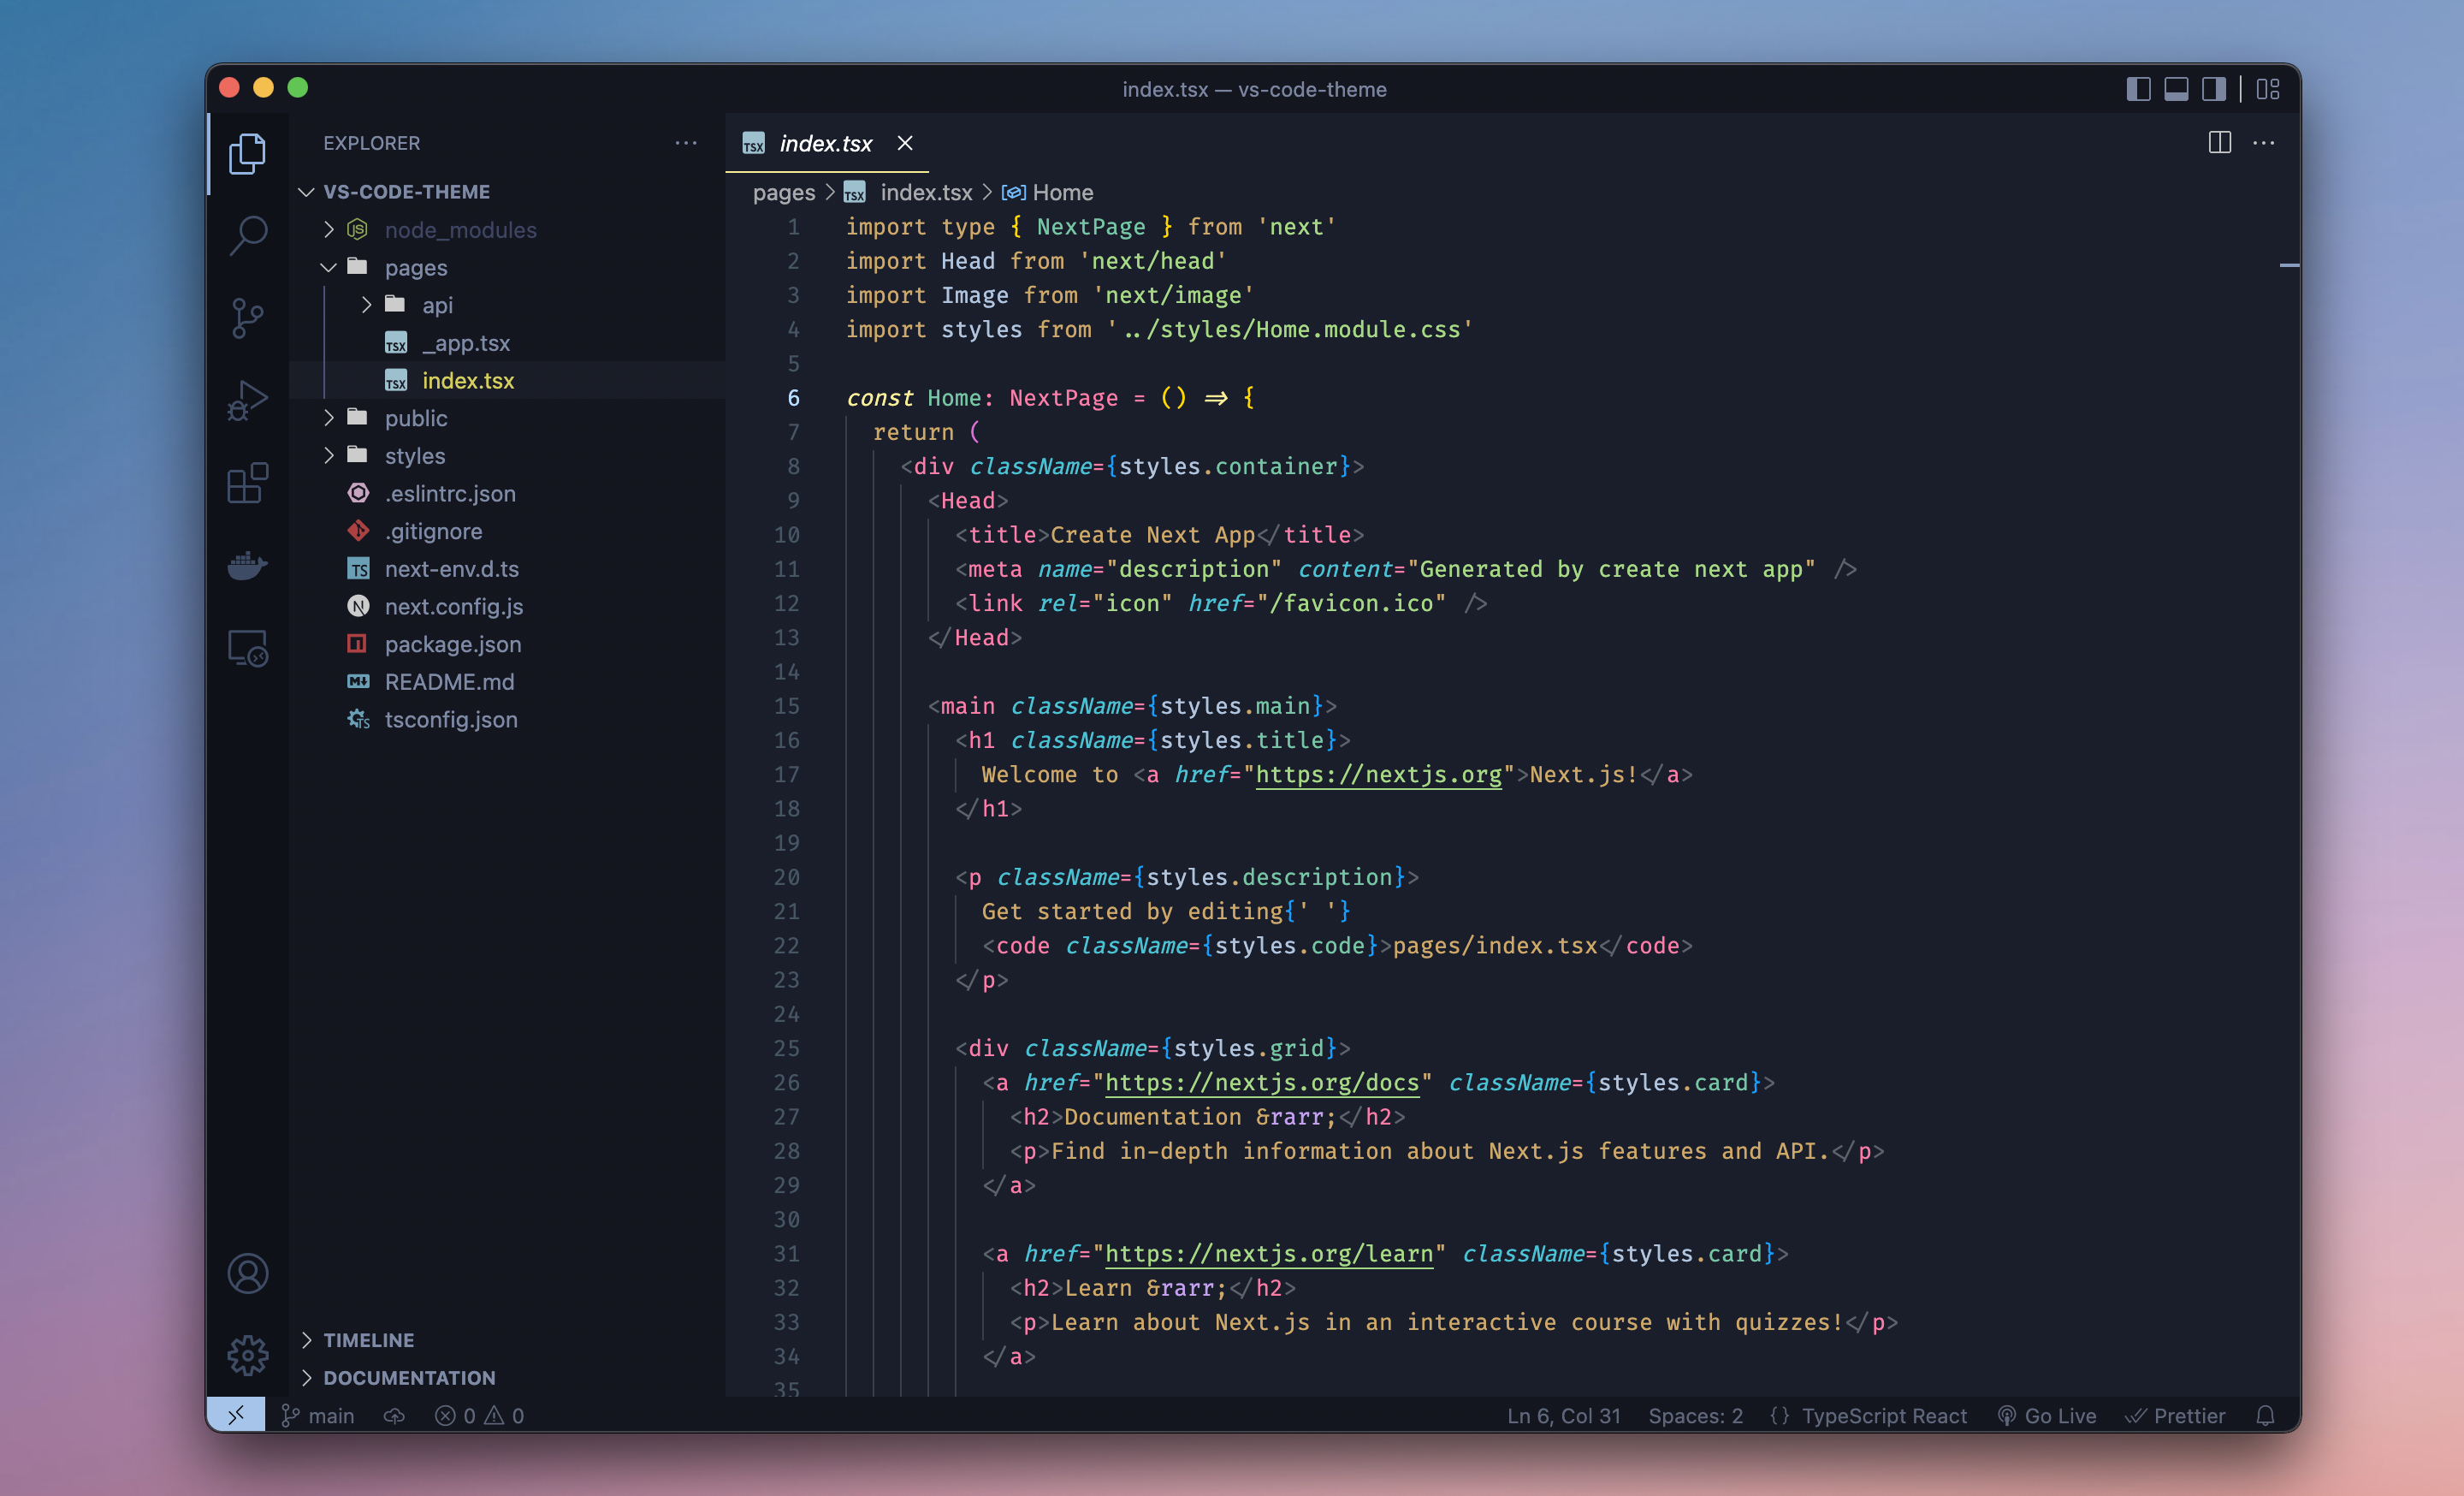The image size is (2464, 1496).
Task: Open notifications bell in status bar
Action: [2266, 1415]
